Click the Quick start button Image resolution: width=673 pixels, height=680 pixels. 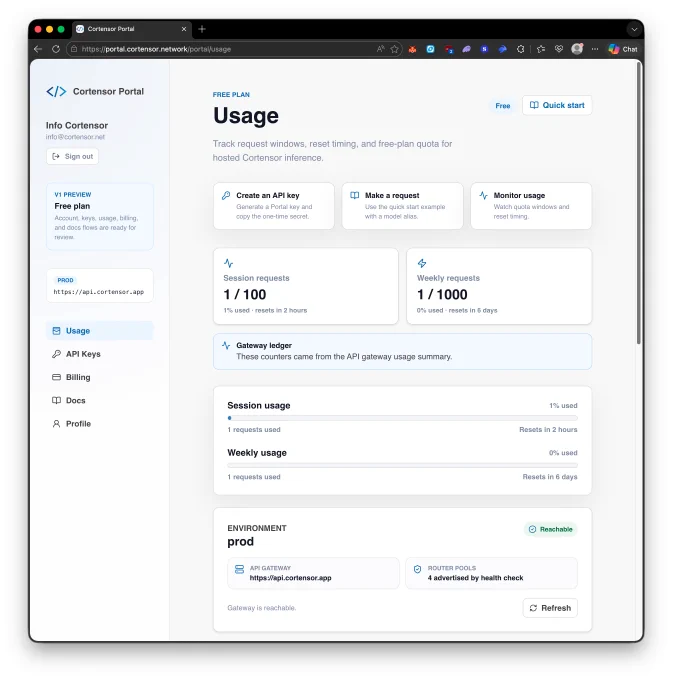pyautogui.click(x=557, y=105)
